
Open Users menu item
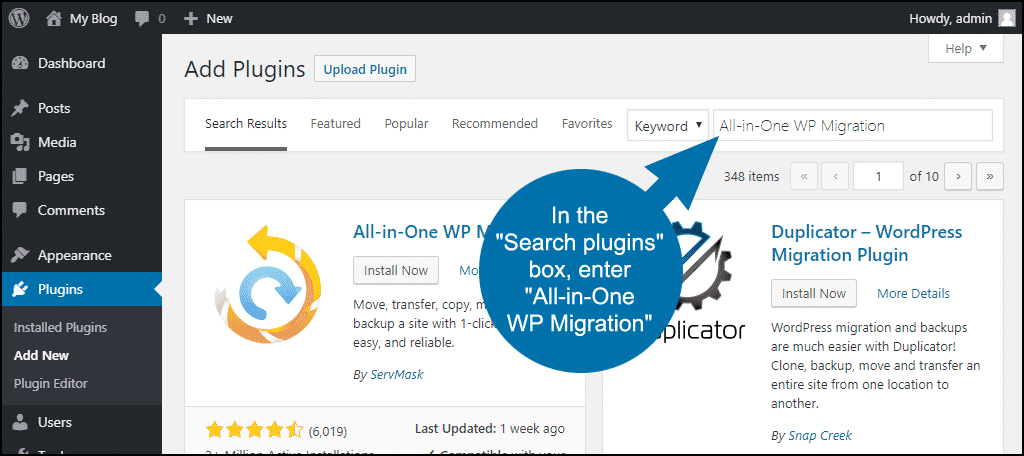(81, 423)
